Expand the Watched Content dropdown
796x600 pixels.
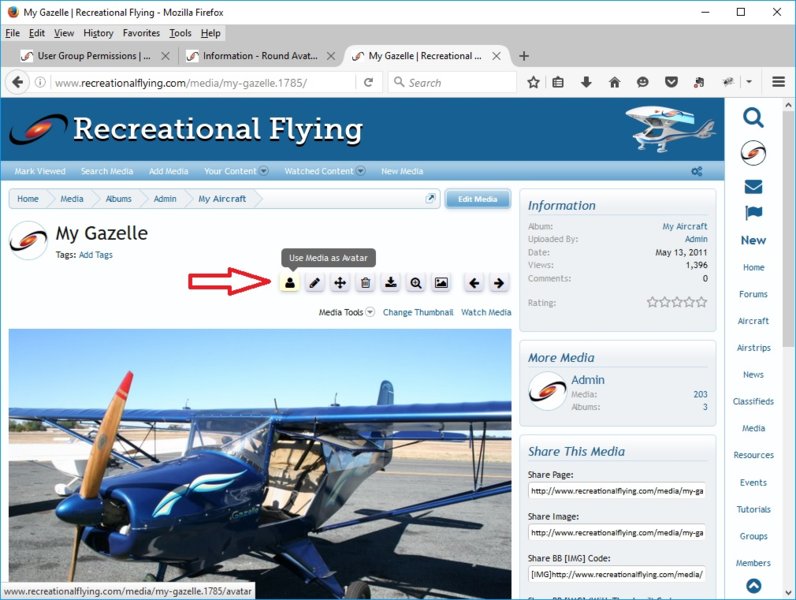pyautogui.click(x=324, y=171)
